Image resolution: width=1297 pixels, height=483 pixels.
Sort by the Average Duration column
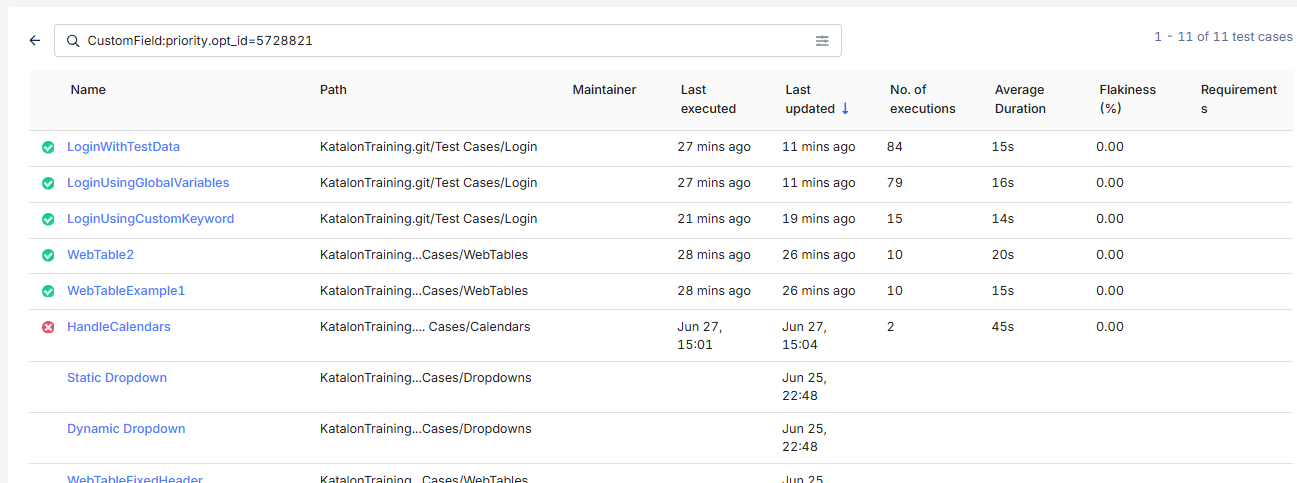[x=1020, y=99]
